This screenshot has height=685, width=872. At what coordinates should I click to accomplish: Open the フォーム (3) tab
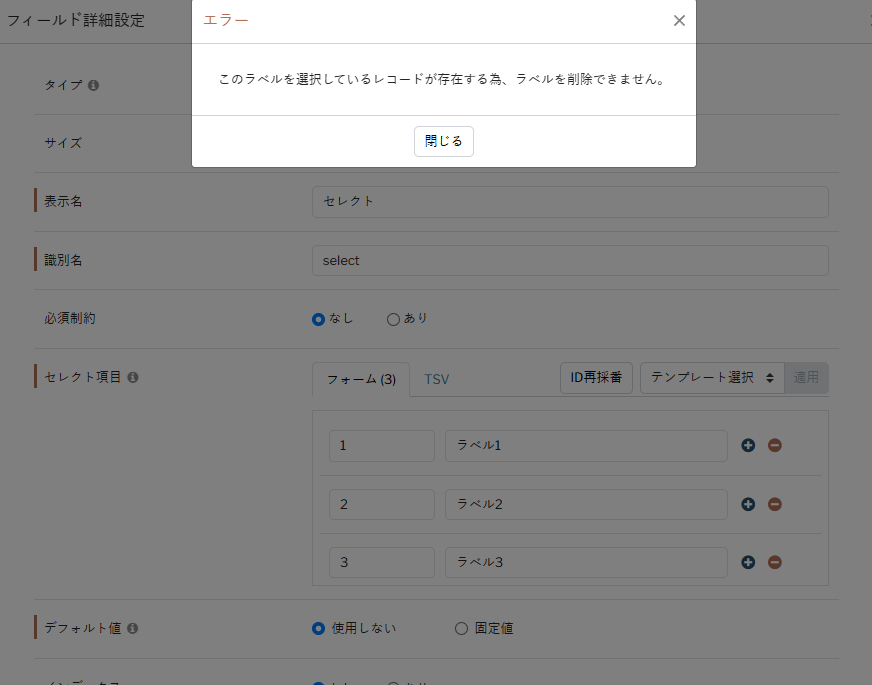tap(361, 380)
